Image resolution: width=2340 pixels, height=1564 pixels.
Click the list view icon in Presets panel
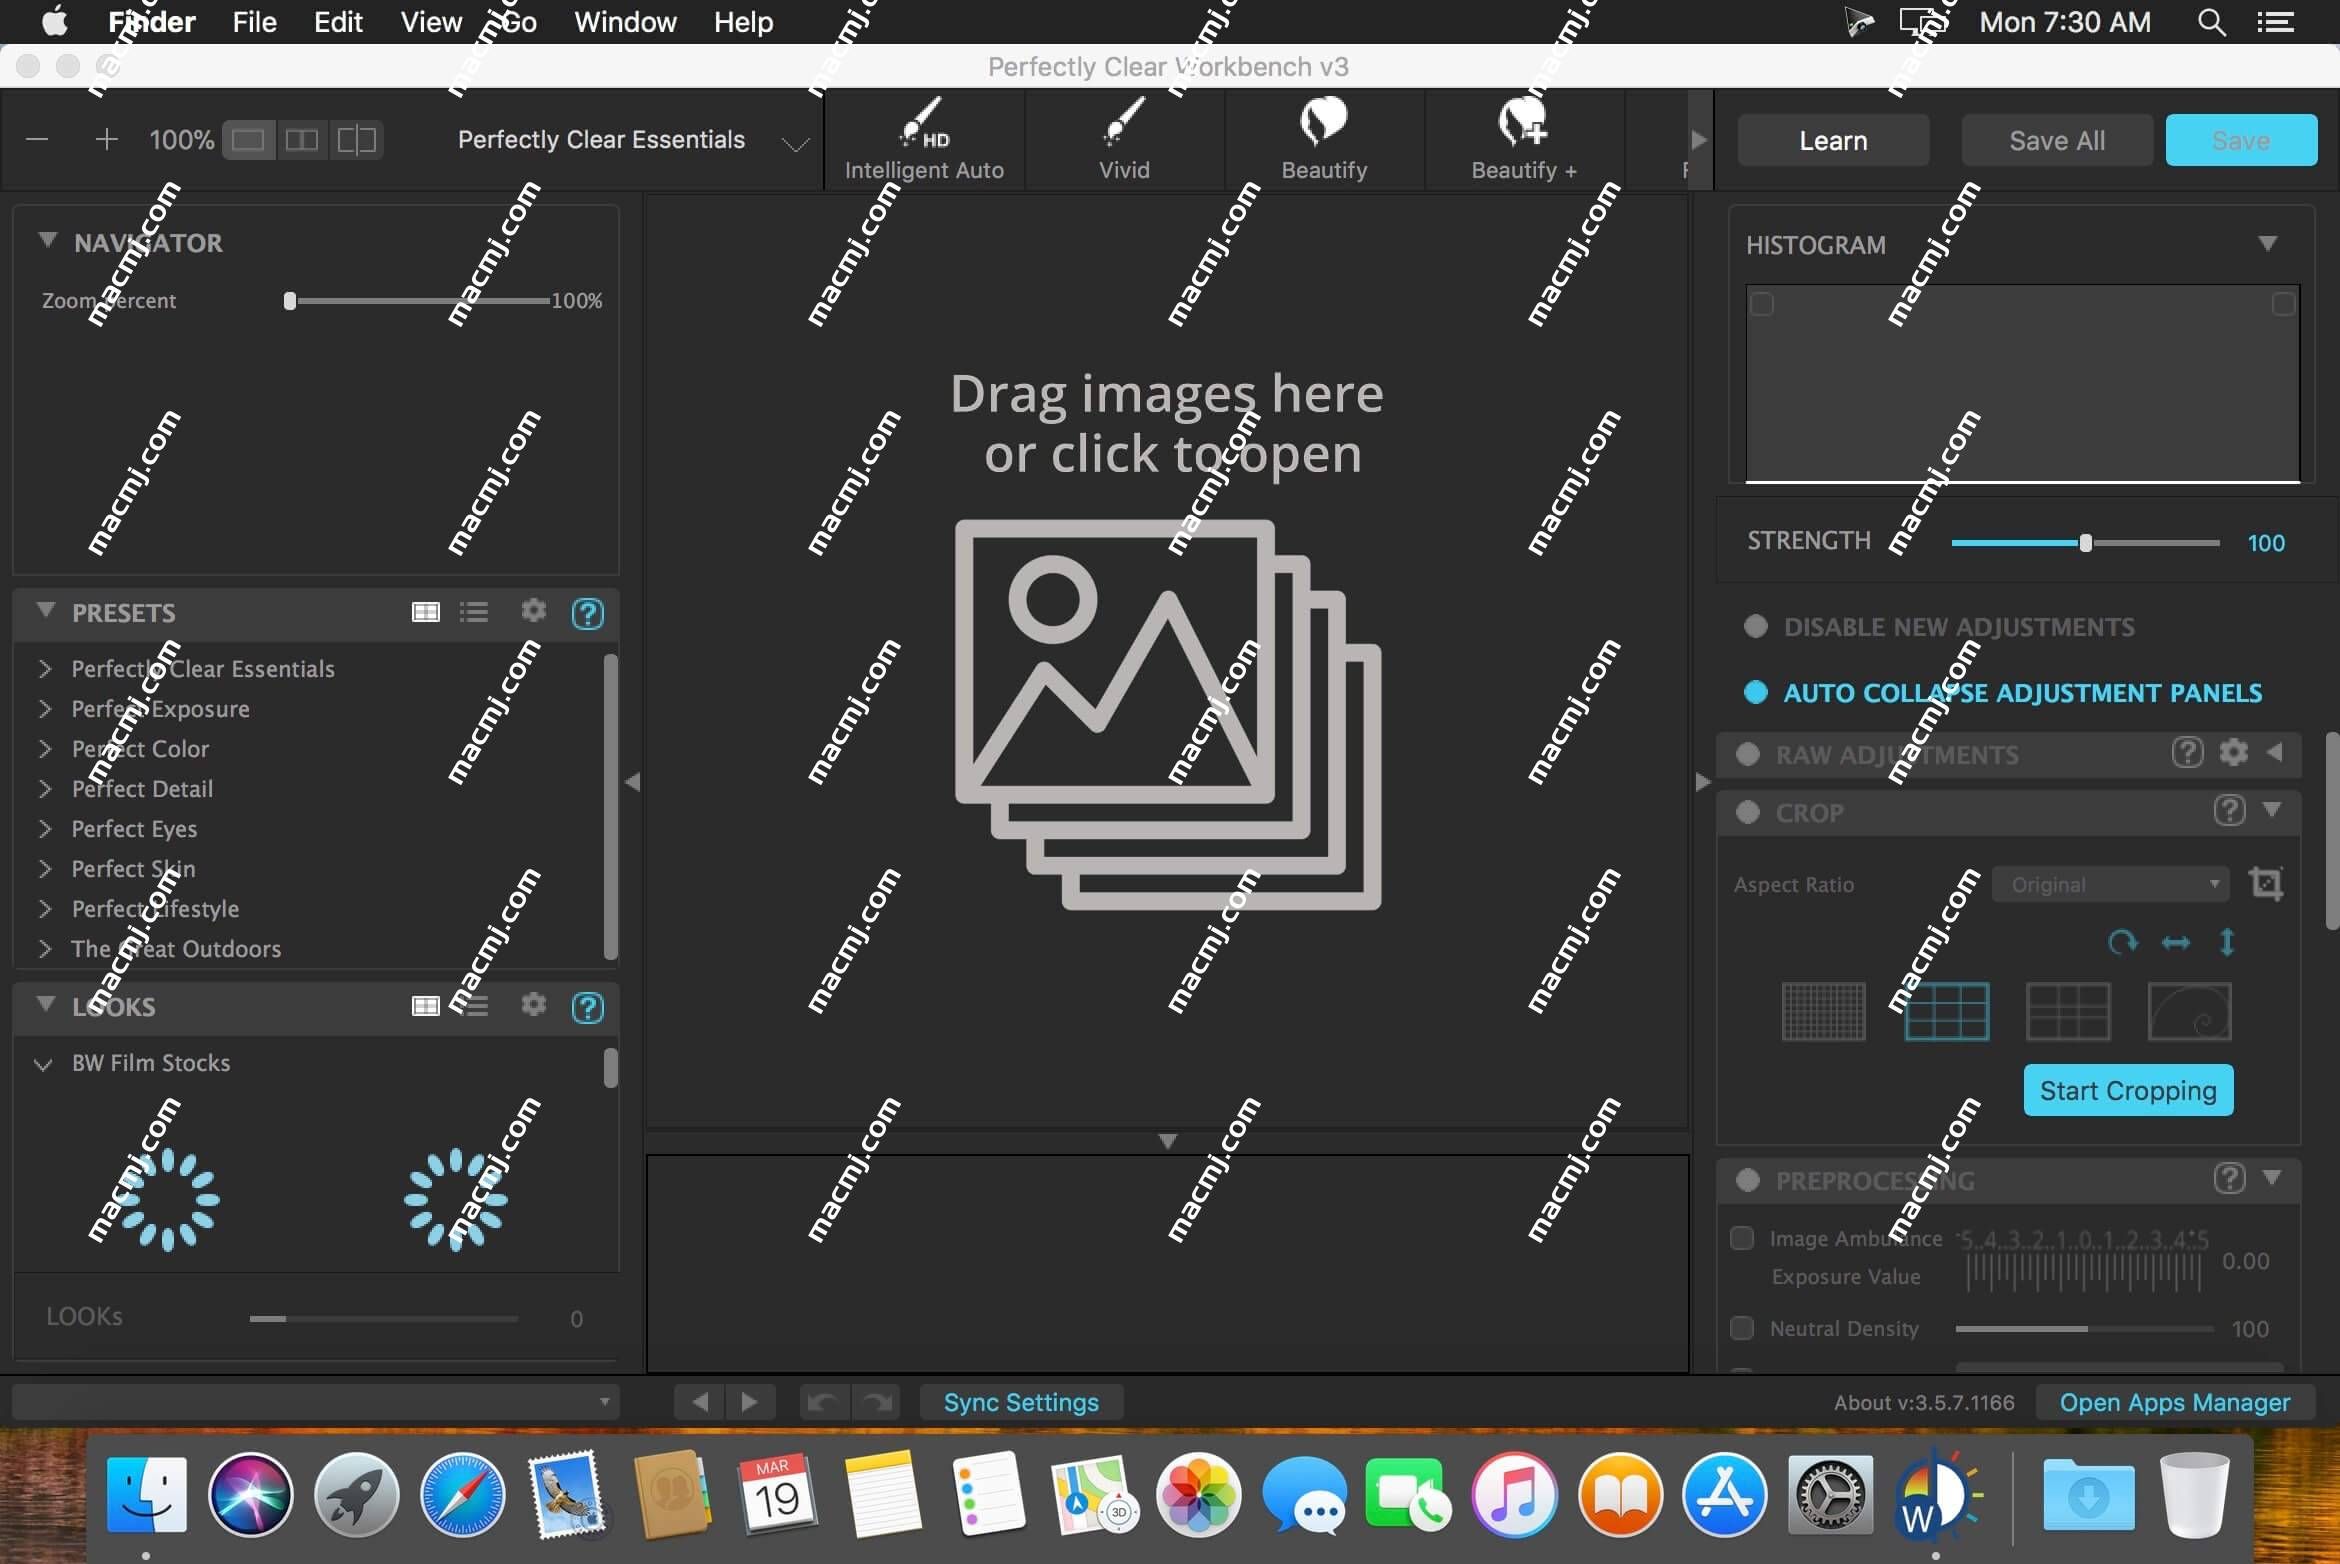click(476, 611)
